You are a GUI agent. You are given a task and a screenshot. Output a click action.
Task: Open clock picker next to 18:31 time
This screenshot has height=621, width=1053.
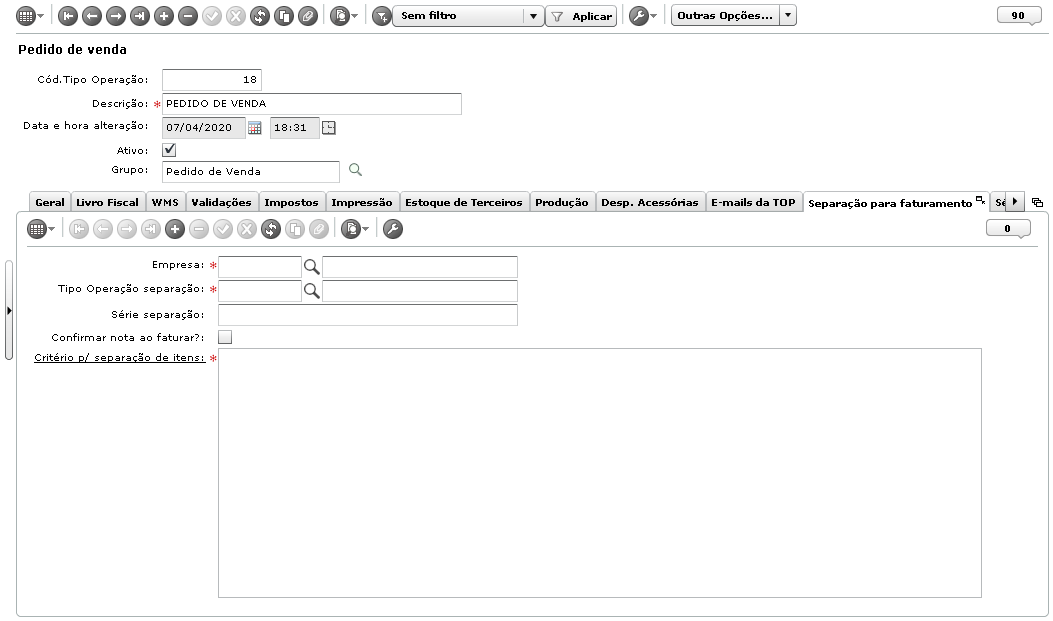point(328,128)
